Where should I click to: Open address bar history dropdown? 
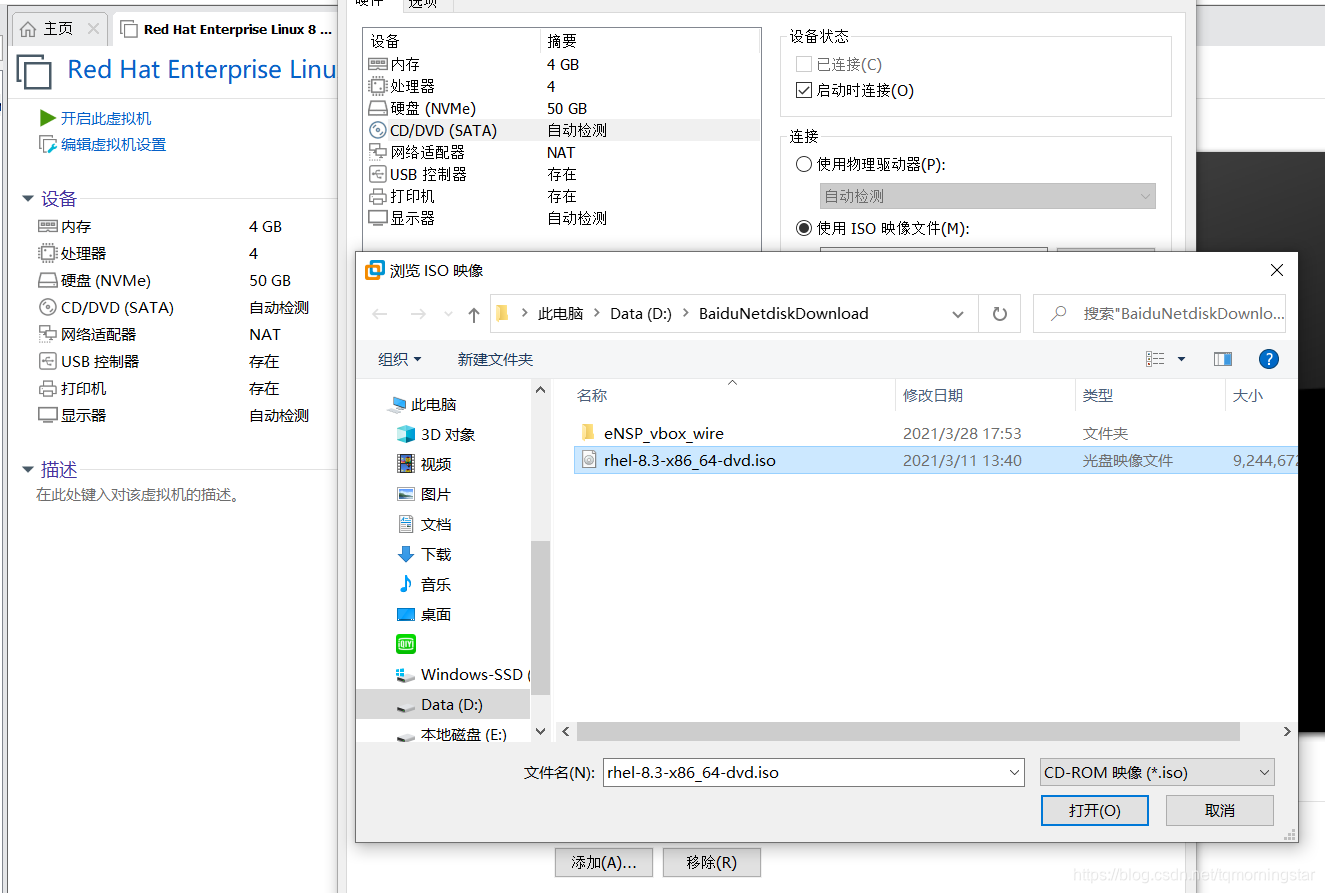958,314
